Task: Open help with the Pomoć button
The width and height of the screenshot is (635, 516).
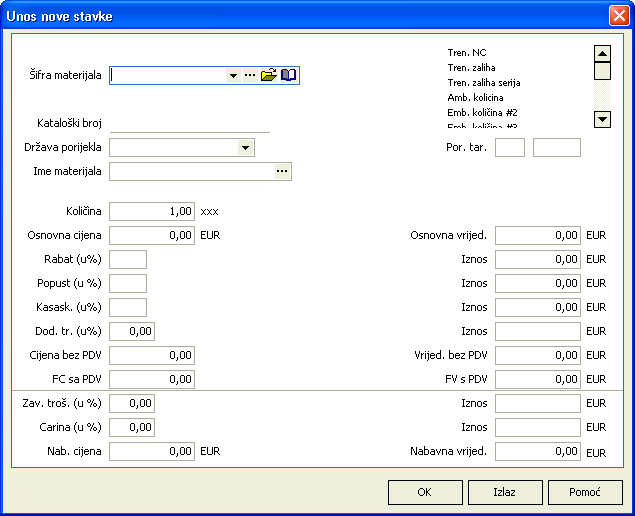Action: coord(585,492)
